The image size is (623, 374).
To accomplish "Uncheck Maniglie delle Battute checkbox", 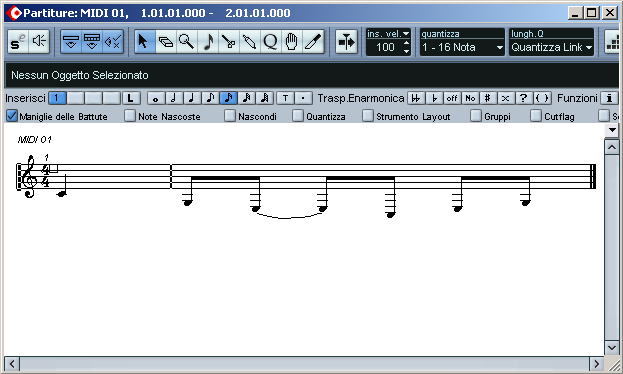I will (x=12, y=116).
